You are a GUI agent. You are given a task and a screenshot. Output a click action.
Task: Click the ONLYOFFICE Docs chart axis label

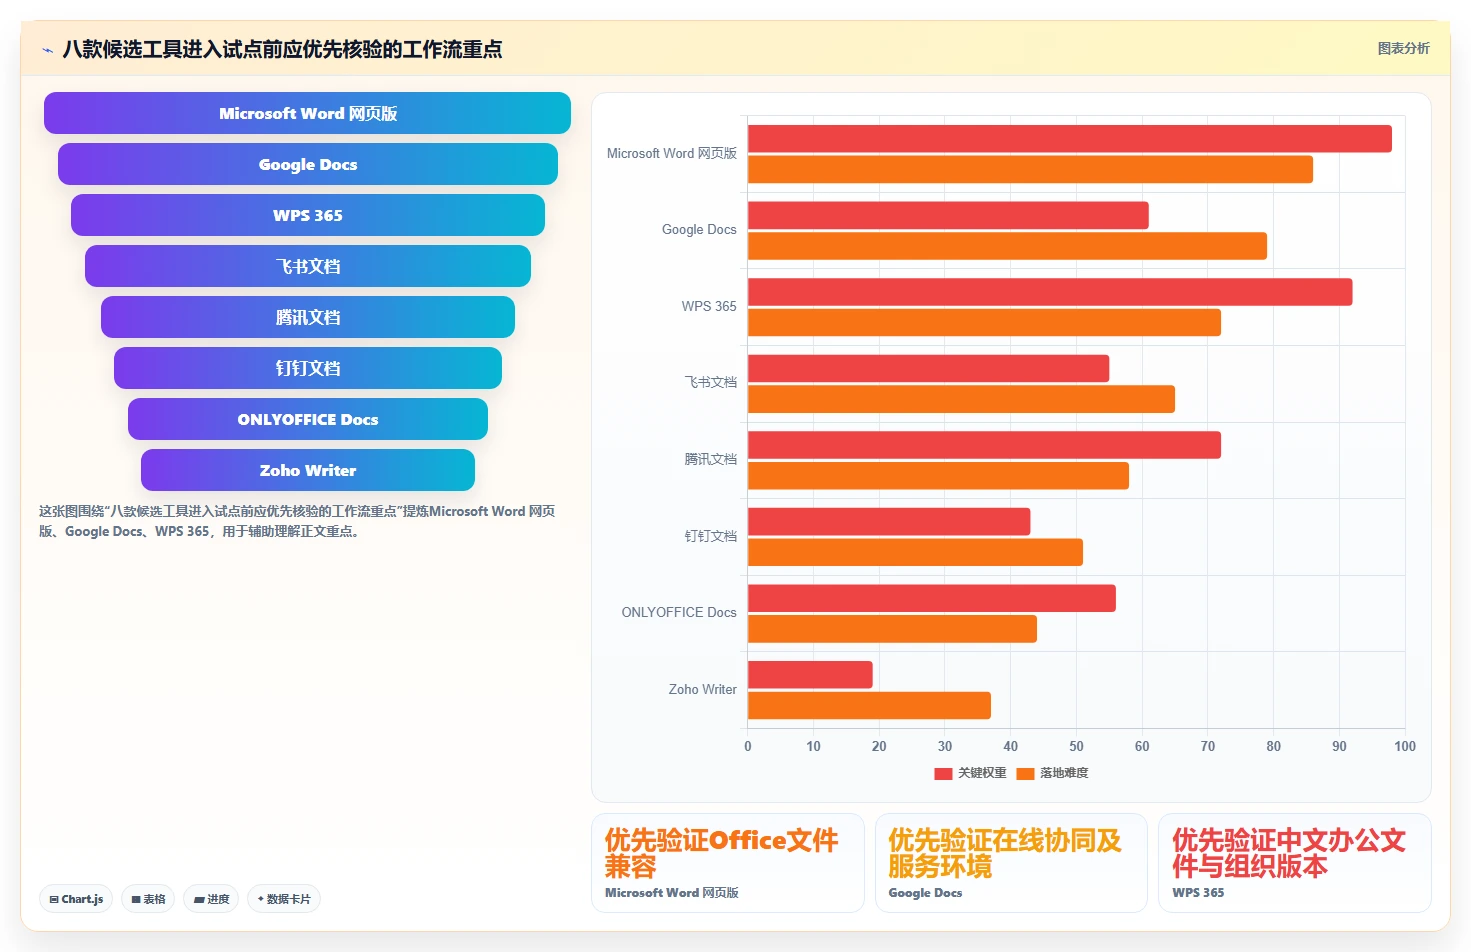(679, 612)
